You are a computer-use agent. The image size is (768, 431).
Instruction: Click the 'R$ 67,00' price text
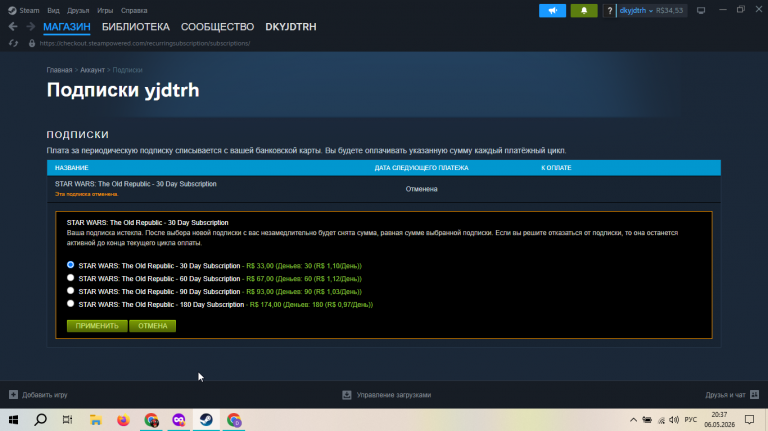[260, 279]
